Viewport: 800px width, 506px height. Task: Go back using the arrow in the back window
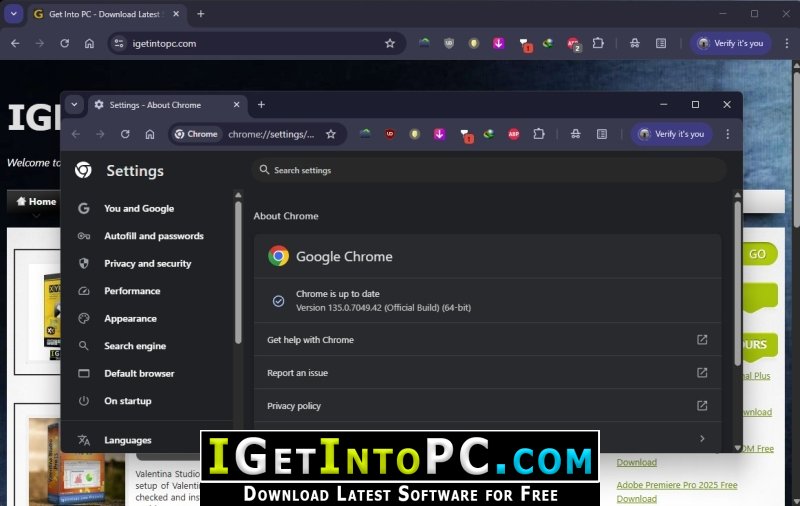(15, 43)
